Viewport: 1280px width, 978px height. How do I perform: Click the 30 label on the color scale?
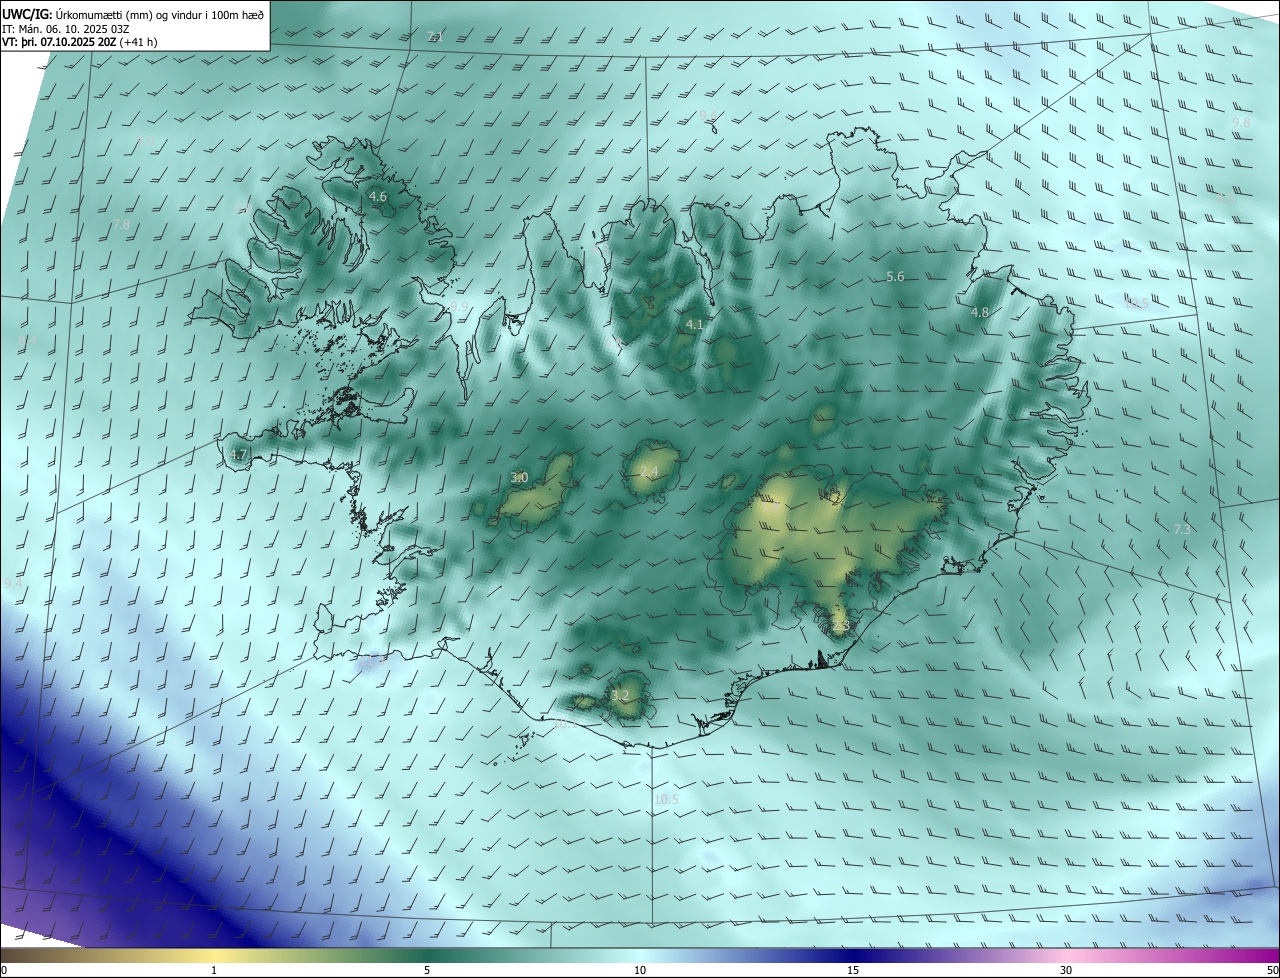point(1066,970)
